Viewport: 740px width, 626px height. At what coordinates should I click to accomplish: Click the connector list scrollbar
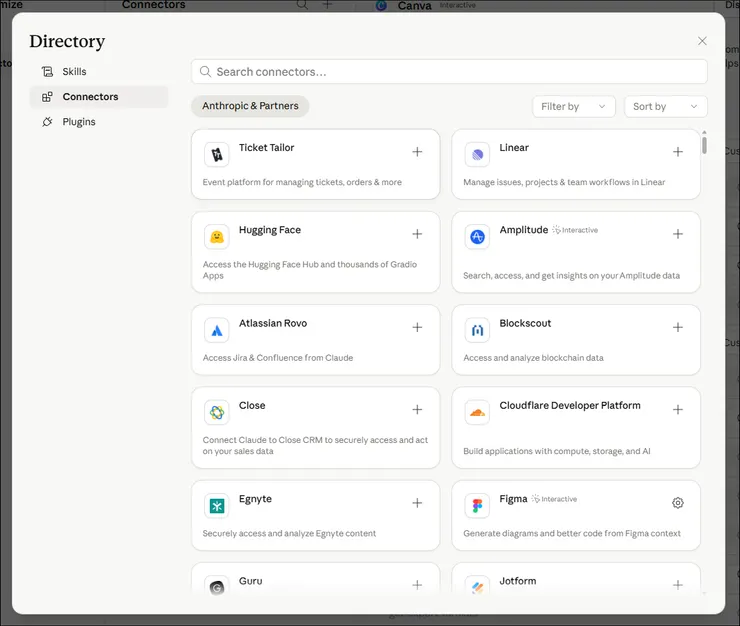point(704,145)
